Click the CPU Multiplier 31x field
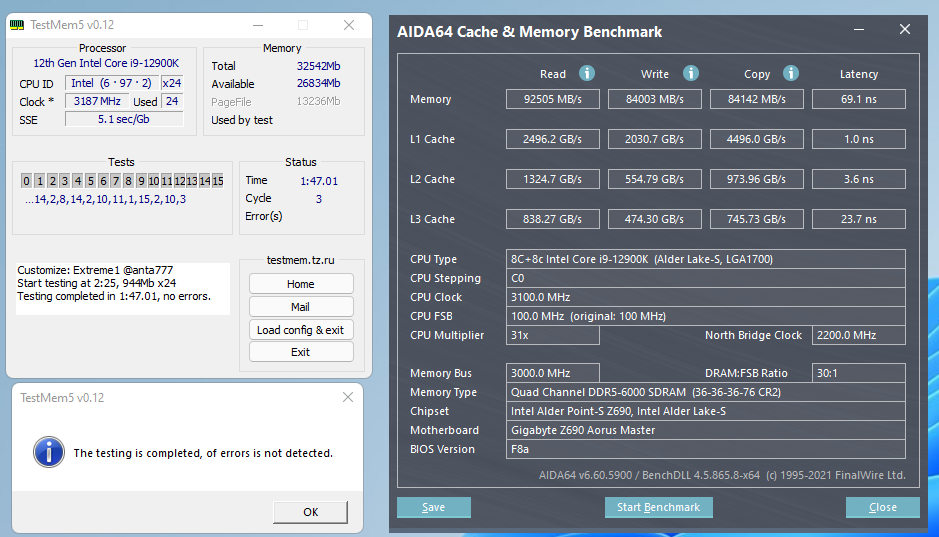 tap(553, 335)
